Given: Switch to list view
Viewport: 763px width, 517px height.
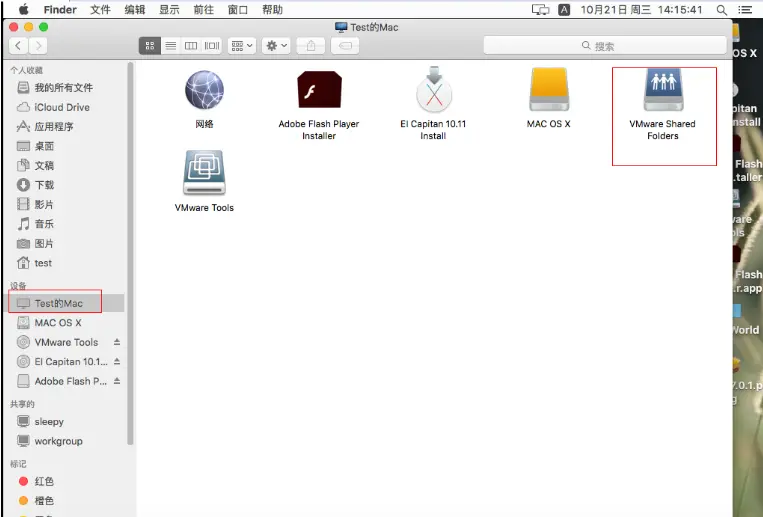Looking at the screenshot, I should click(170, 46).
